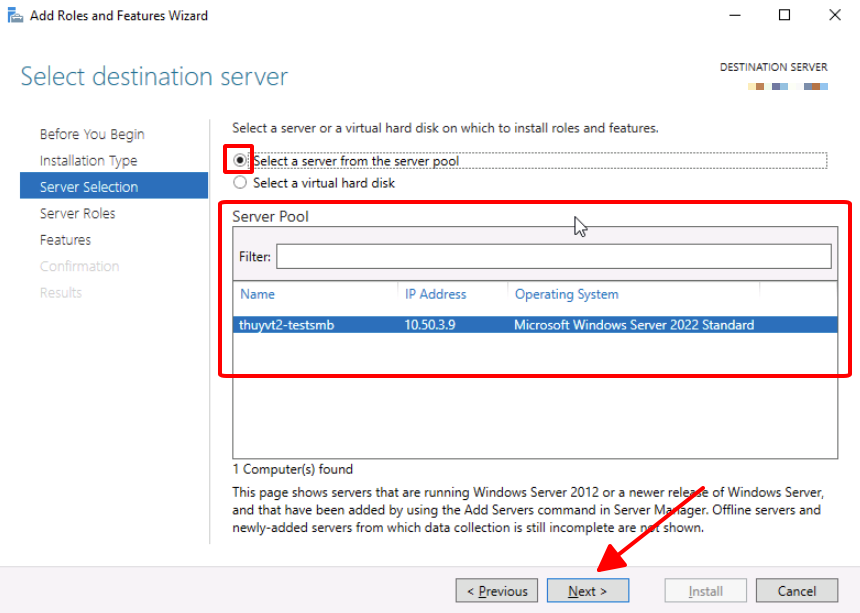Open the Before You Begin page
Image resolution: width=860 pixels, height=613 pixels.
tap(92, 134)
